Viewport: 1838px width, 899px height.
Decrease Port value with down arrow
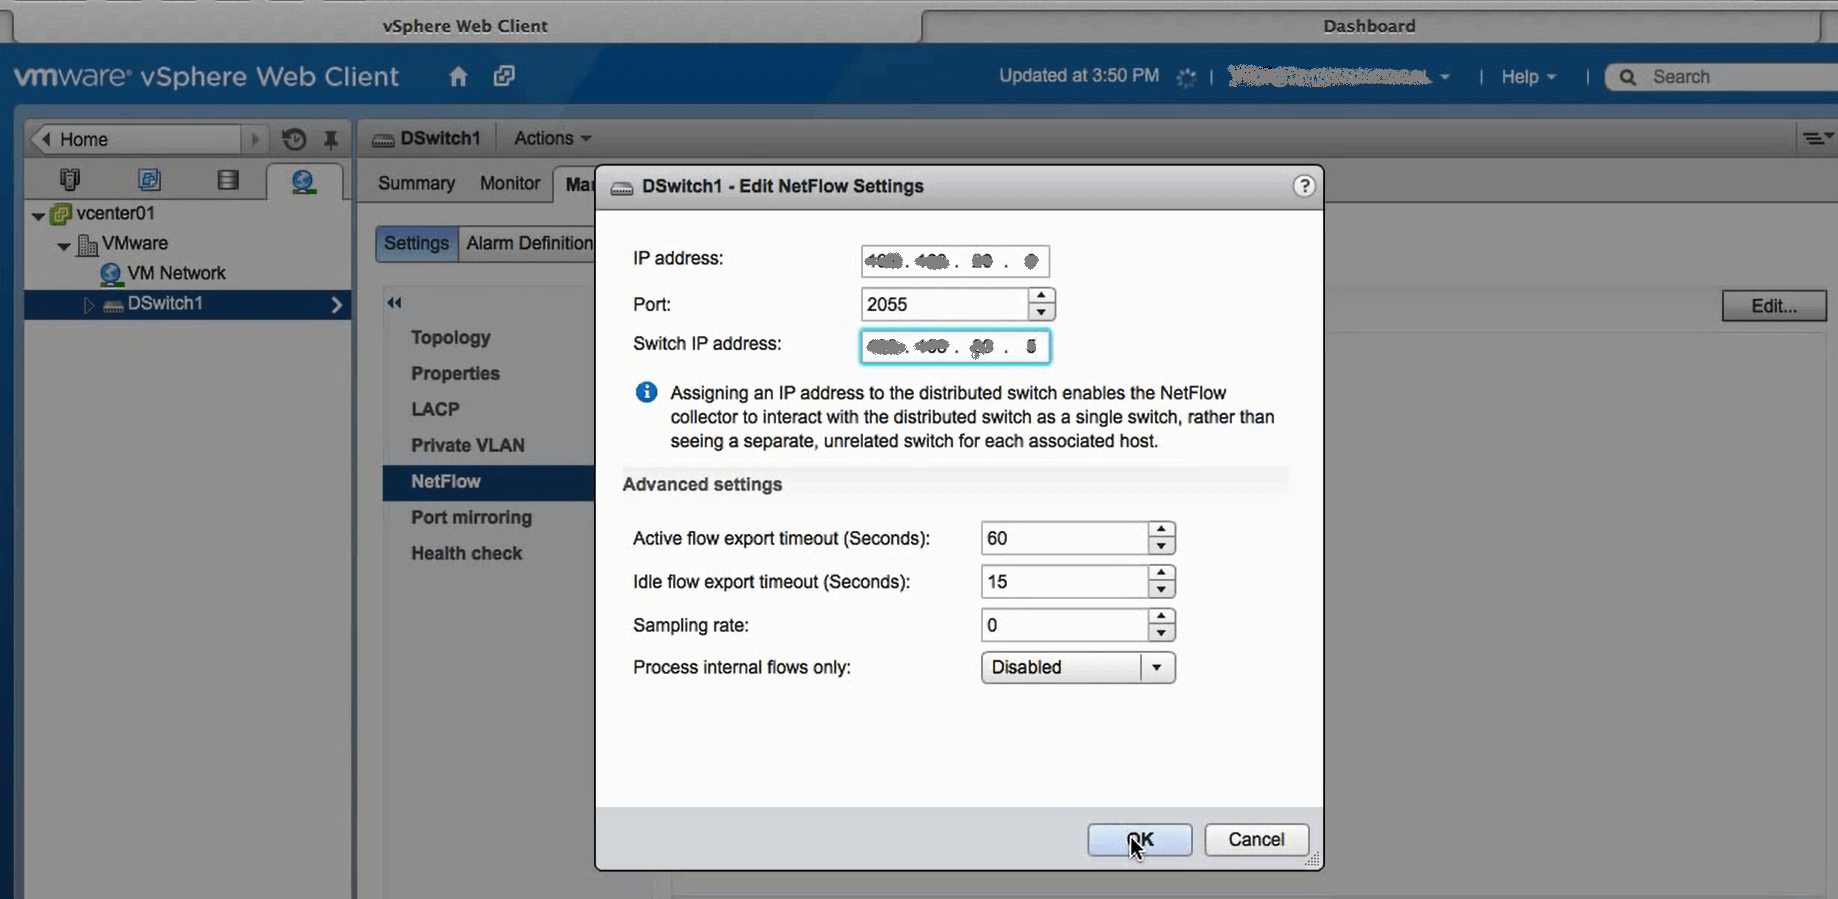(x=1041, y=312)
